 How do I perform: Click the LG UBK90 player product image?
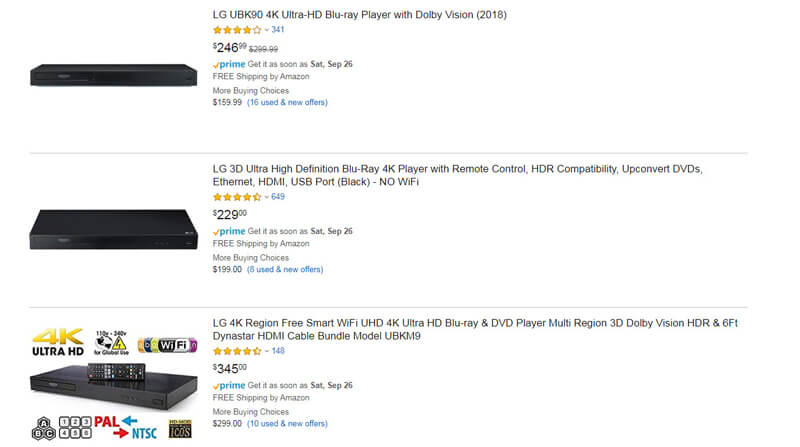[114, 75]
